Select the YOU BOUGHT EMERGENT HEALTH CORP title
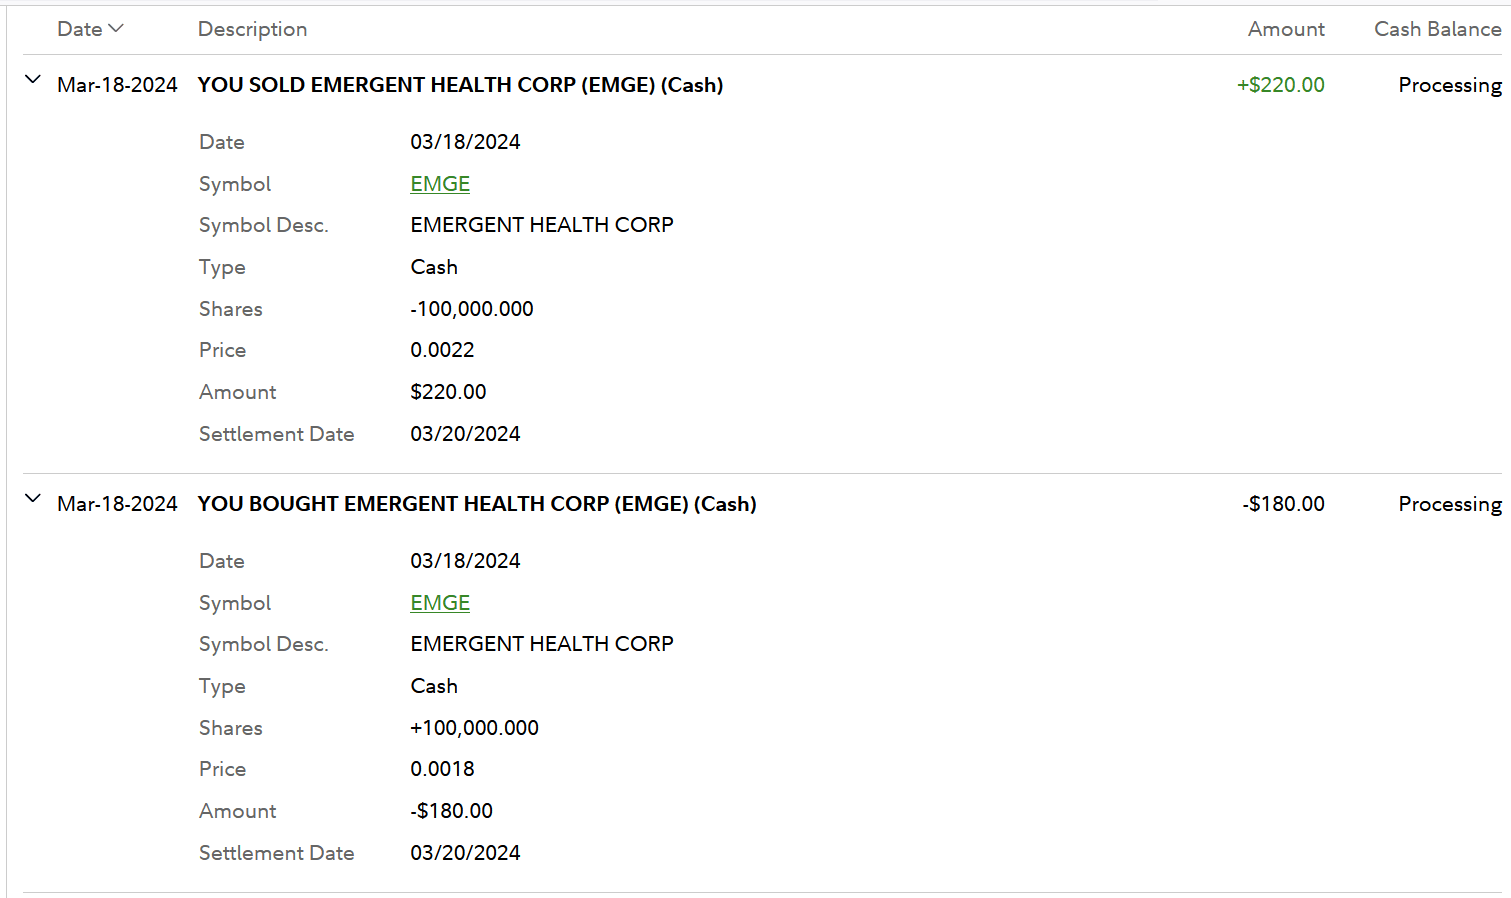 coord(477,504)
